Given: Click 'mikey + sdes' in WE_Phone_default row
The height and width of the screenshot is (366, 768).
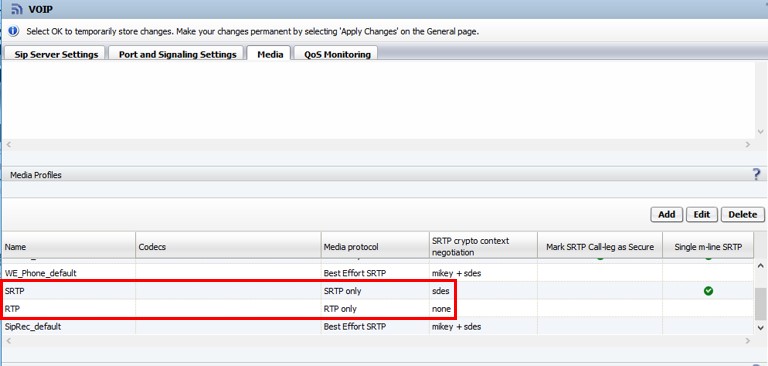Looking at the screenshot, I should tap(456, 273).
